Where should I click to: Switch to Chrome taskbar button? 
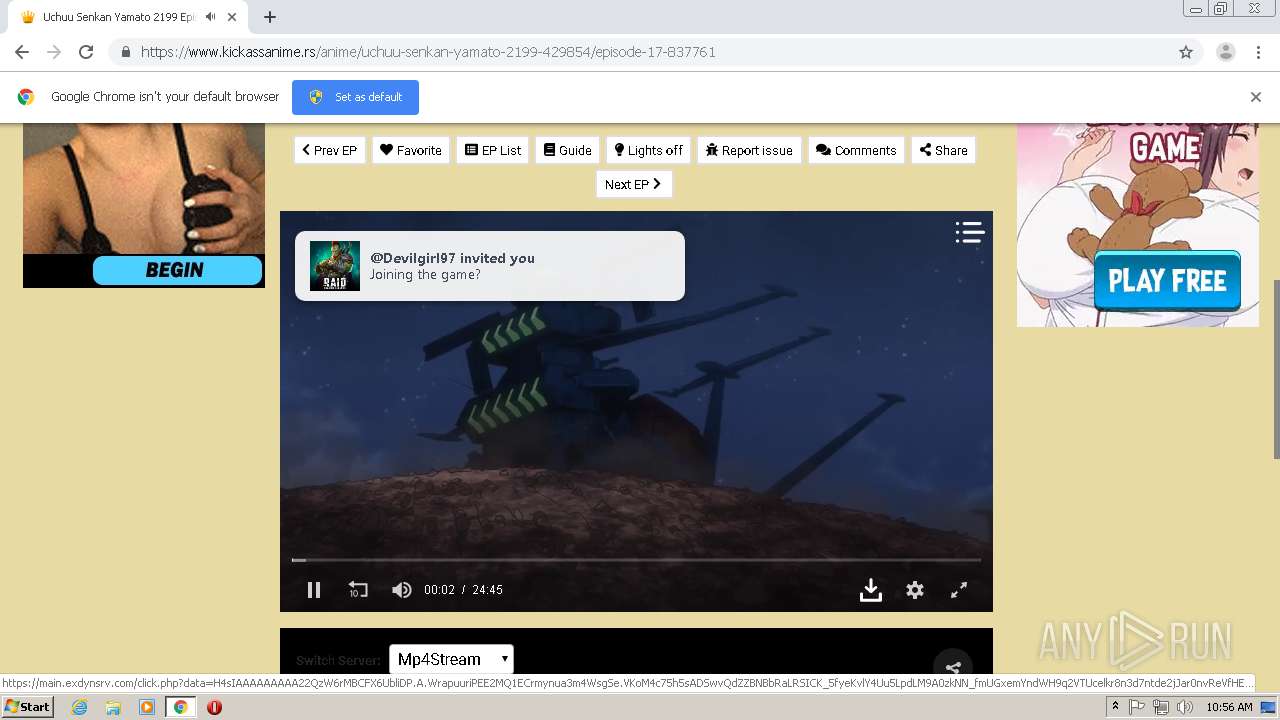[180, 707]
